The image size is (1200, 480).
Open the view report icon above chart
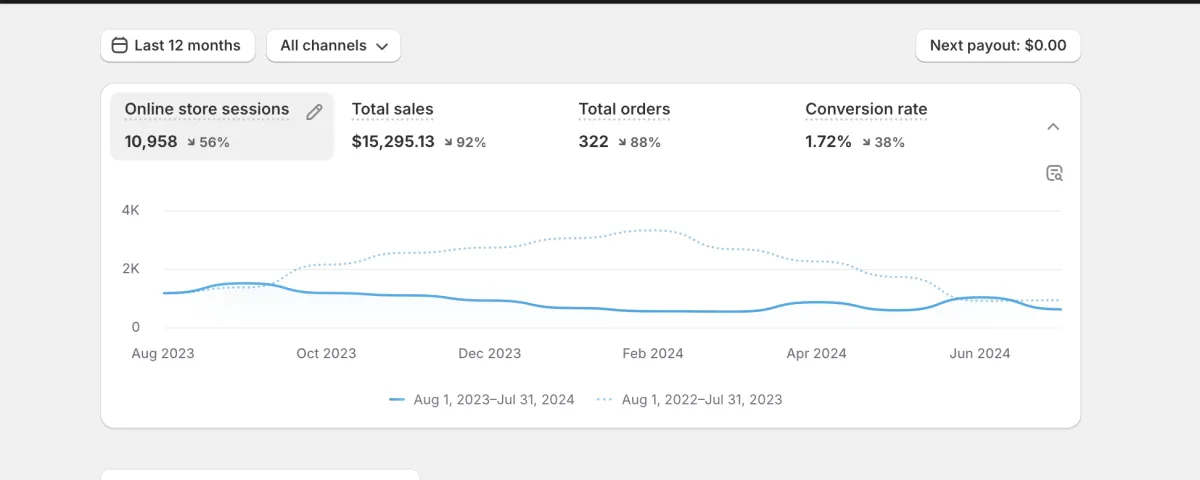pos(1054,173)
